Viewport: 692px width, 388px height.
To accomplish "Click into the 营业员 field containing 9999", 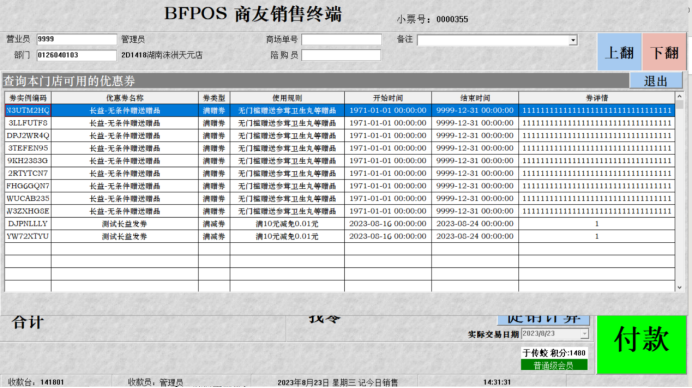I will point(76,39).
